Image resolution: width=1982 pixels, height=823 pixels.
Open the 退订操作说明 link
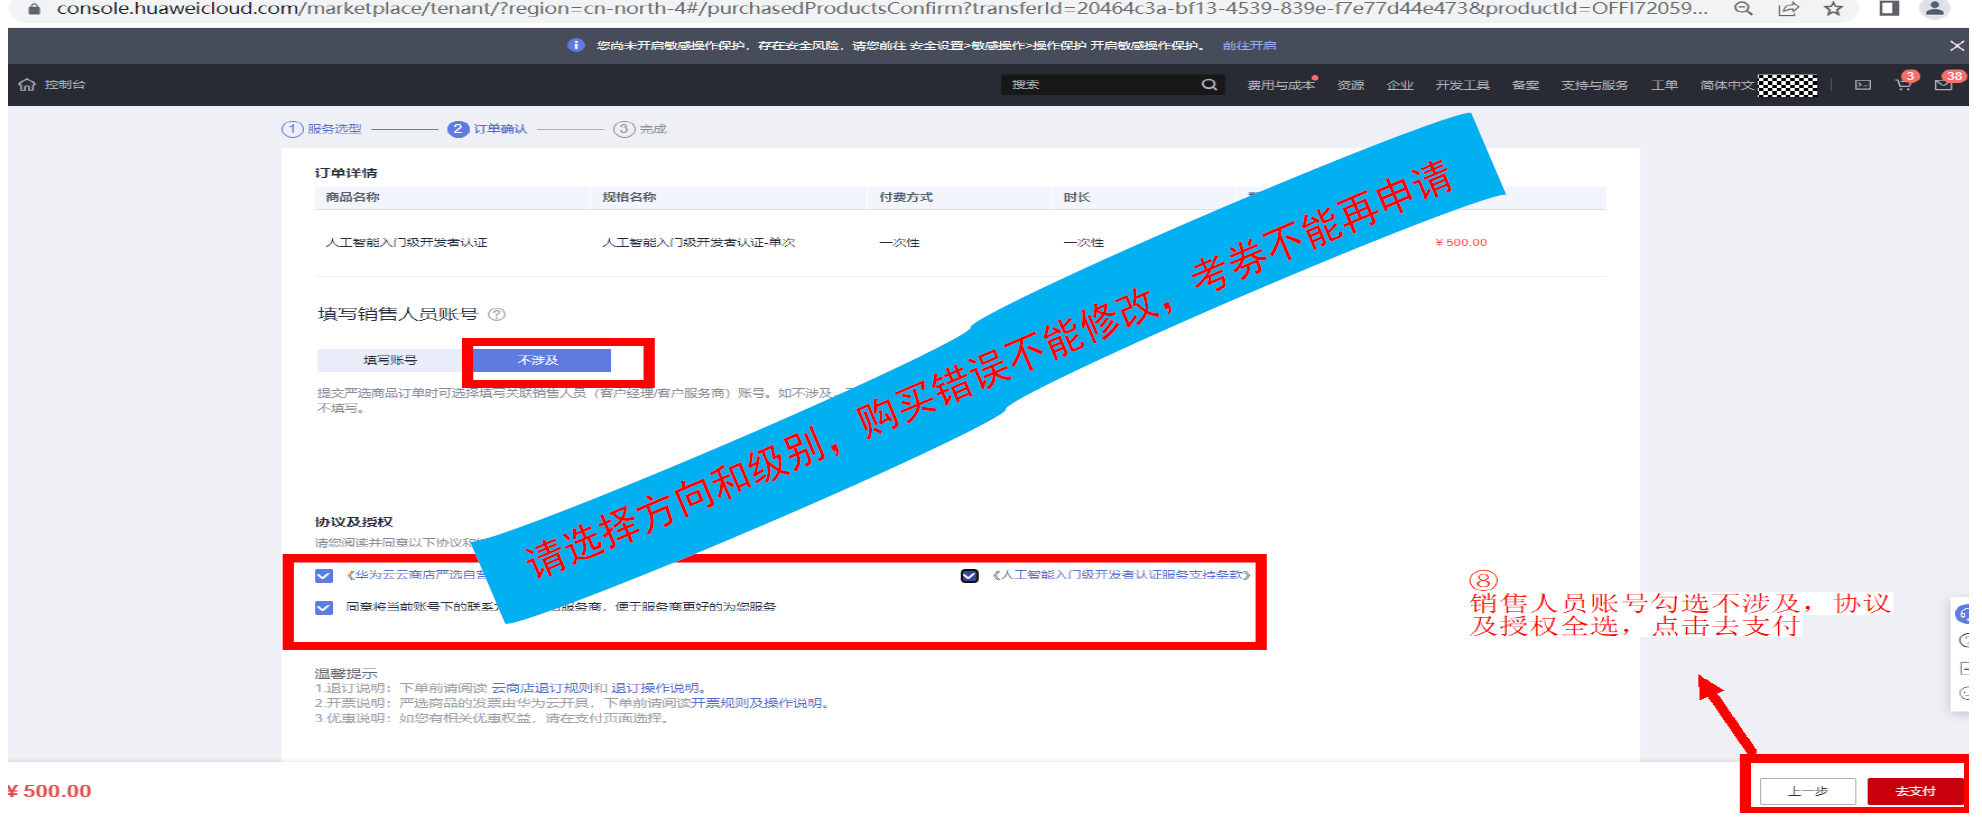(x=655, y=688)
